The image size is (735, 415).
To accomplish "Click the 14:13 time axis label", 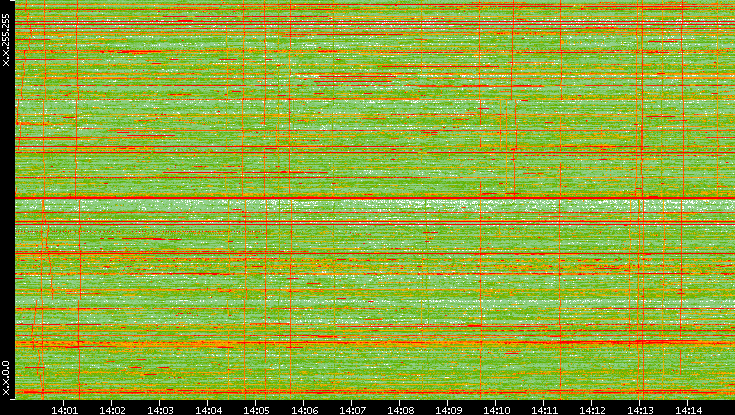I will (x=640, y=410).
